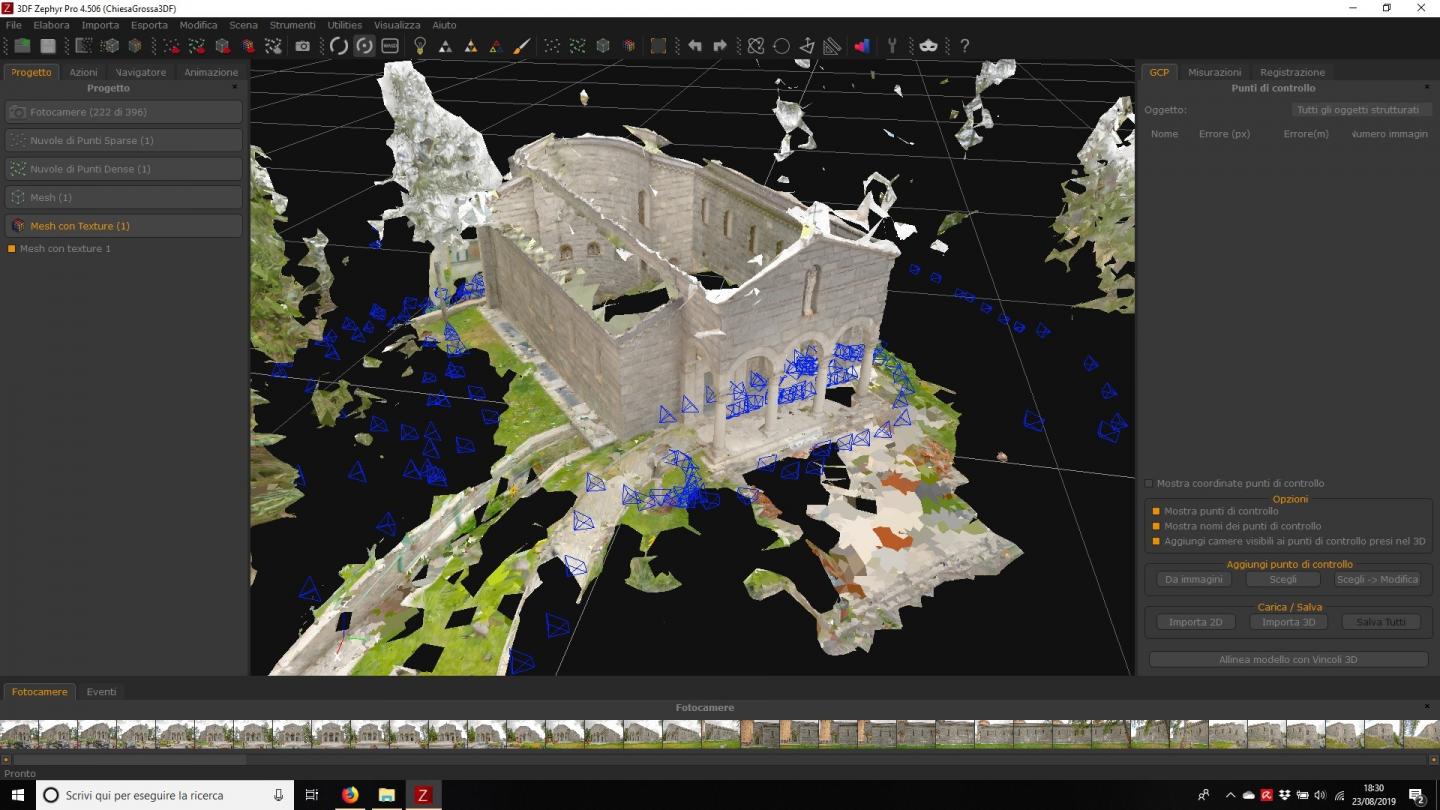Click the question mark help icon

click(964, 46)
